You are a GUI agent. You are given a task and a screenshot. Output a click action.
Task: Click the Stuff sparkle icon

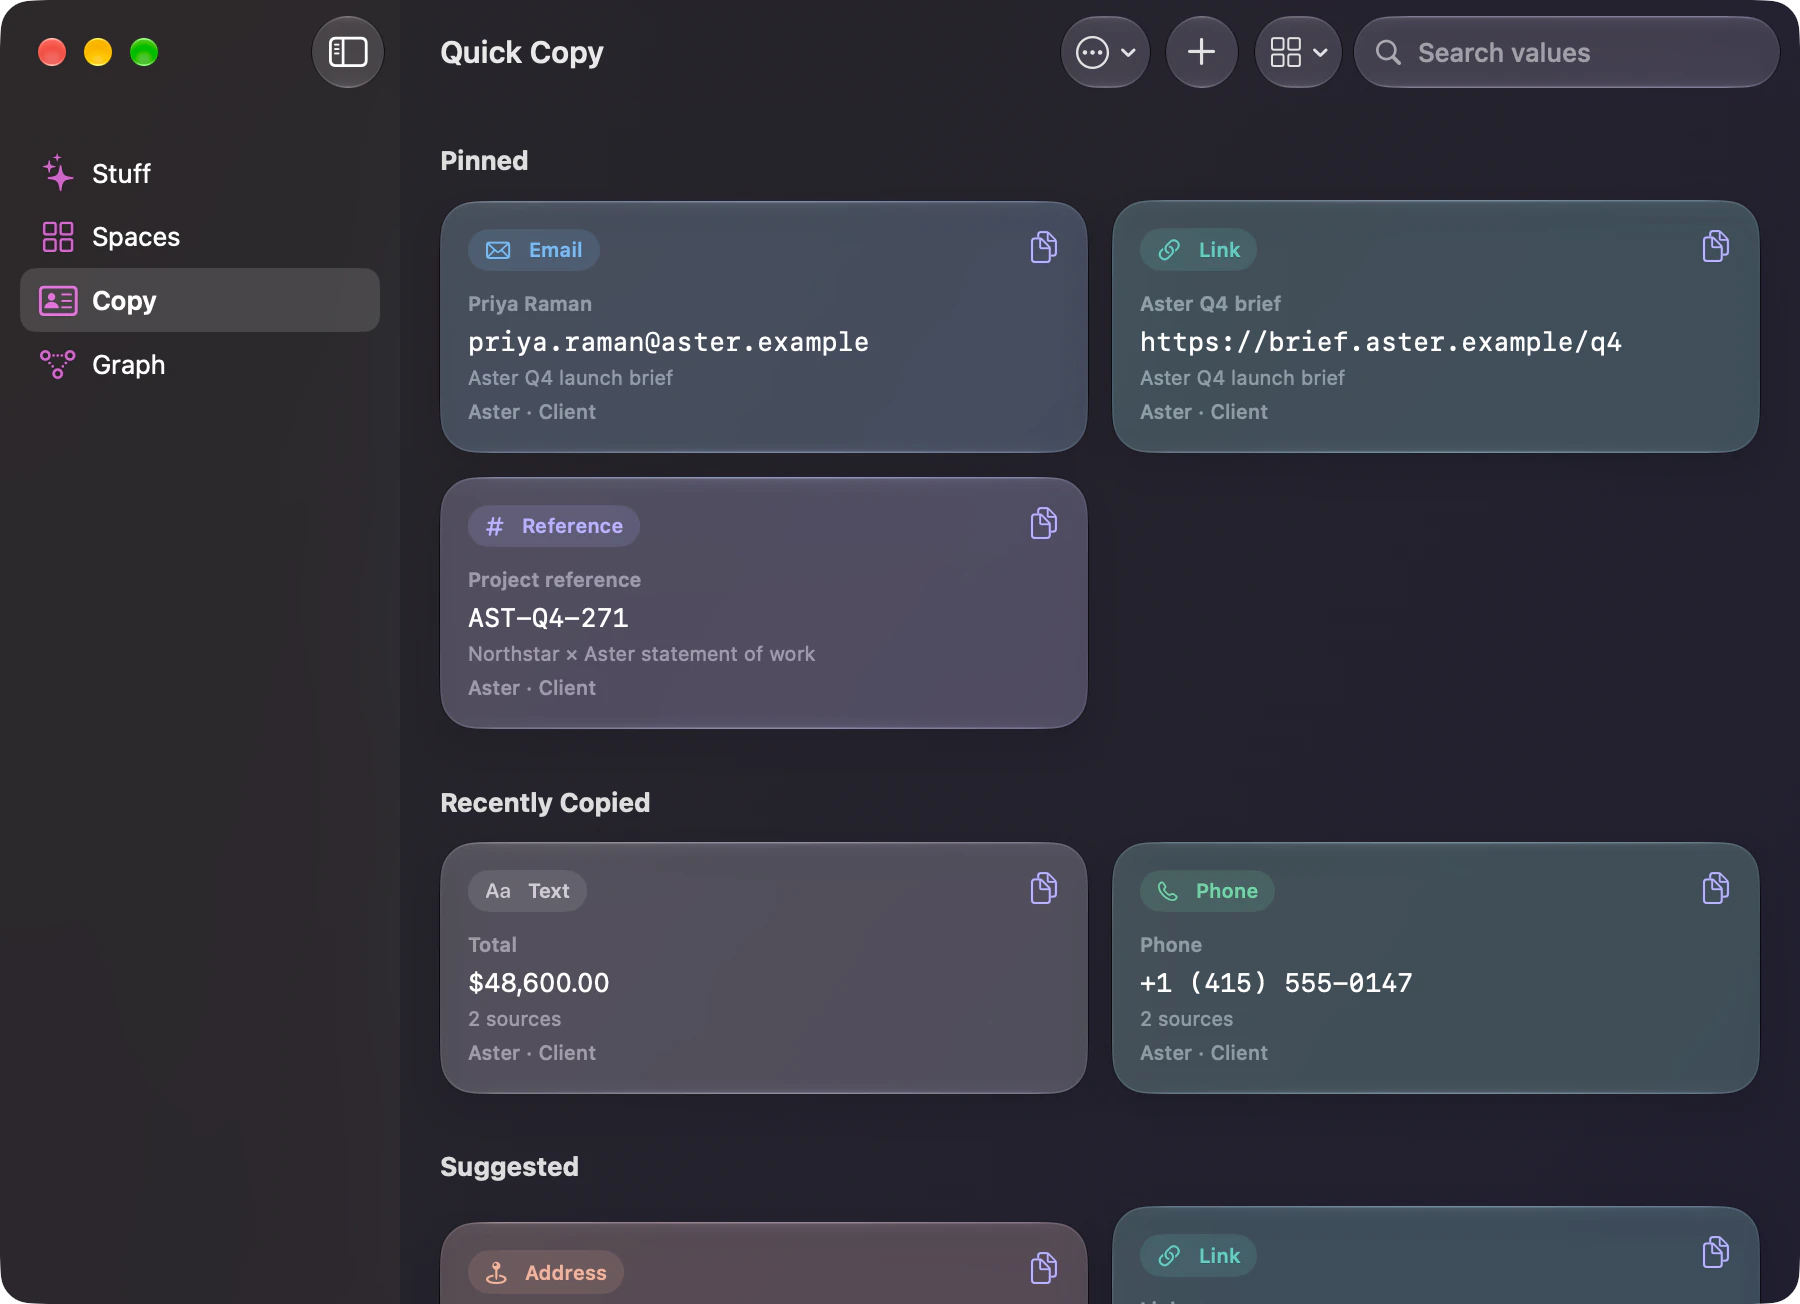pyautogui.click(x=58, y=173)
